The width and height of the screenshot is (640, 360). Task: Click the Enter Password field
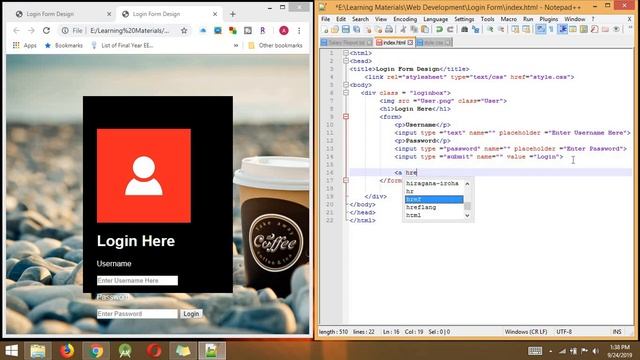tap(137, 314)
